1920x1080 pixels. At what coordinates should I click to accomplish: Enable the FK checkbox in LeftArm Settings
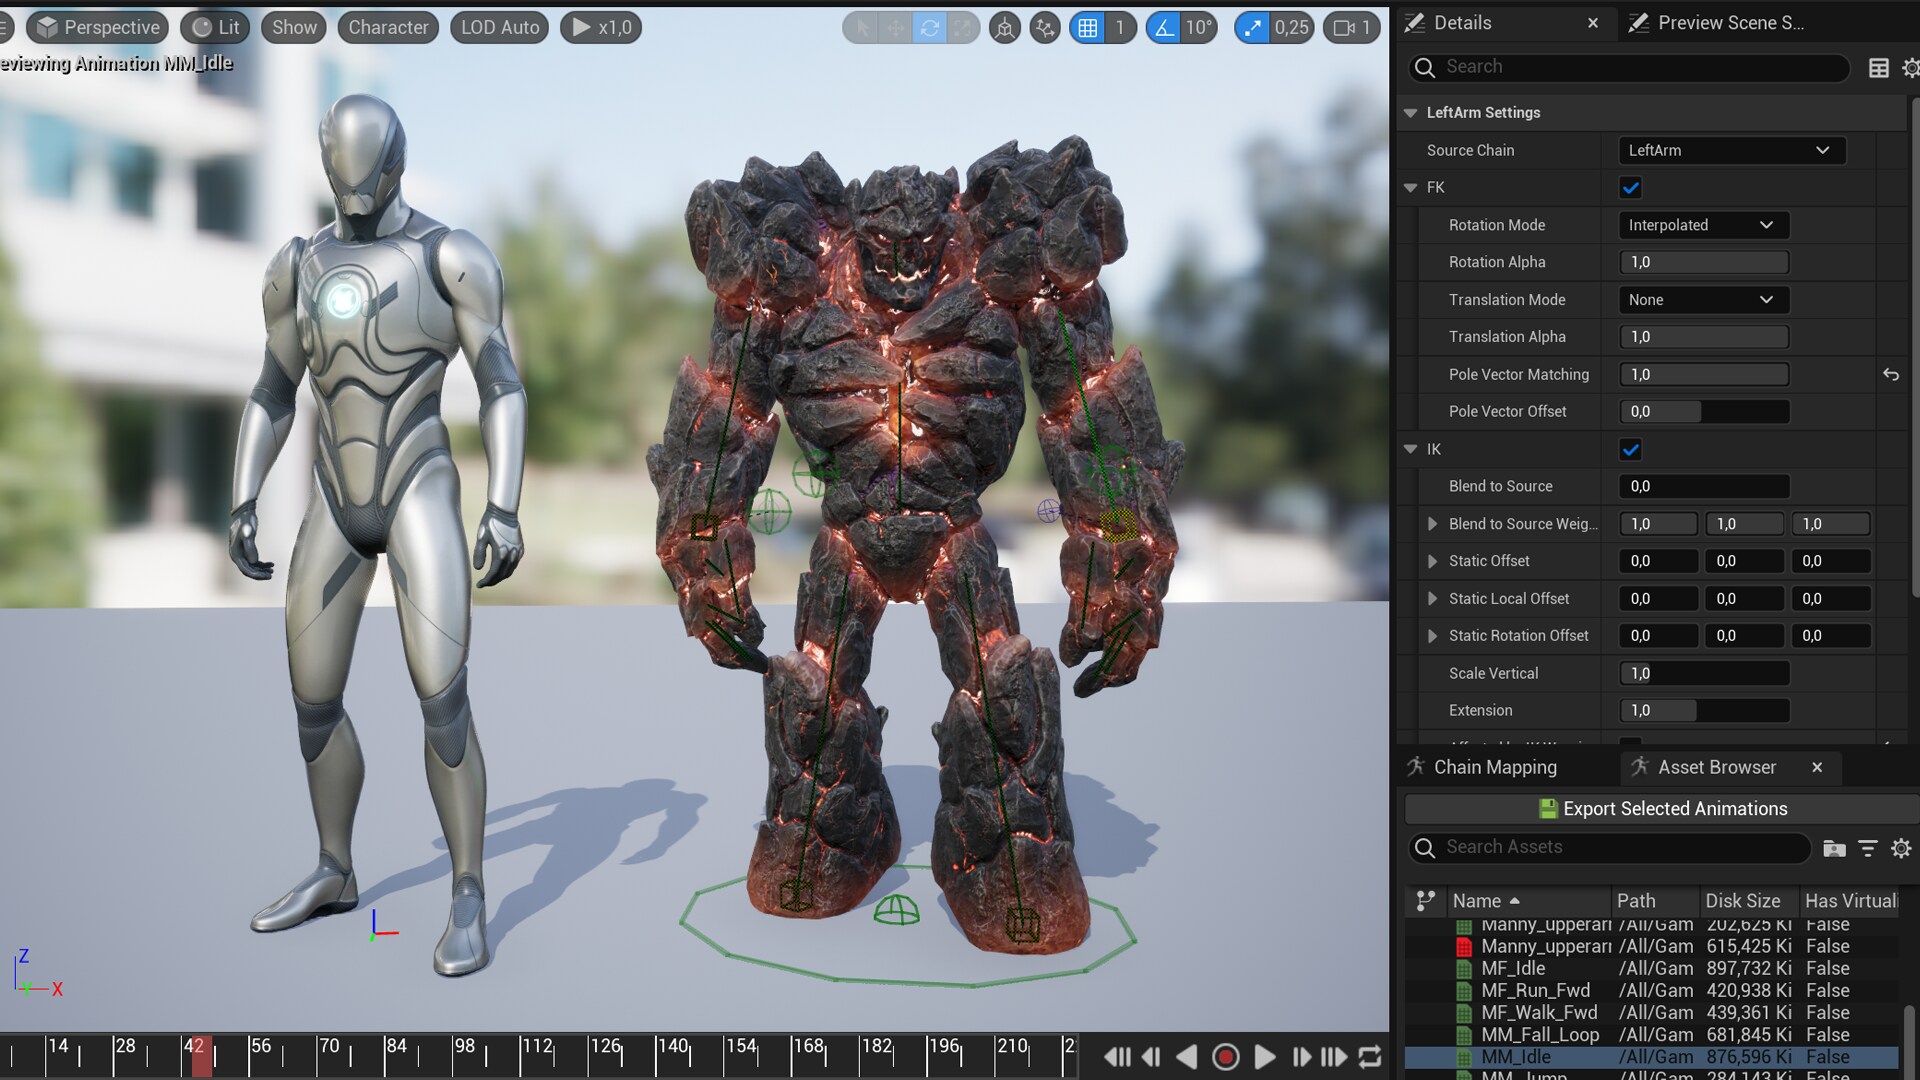1630,187
